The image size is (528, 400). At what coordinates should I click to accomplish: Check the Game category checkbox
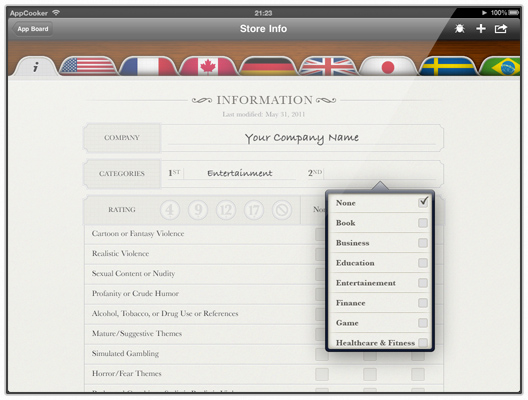(x=423, y=323)
